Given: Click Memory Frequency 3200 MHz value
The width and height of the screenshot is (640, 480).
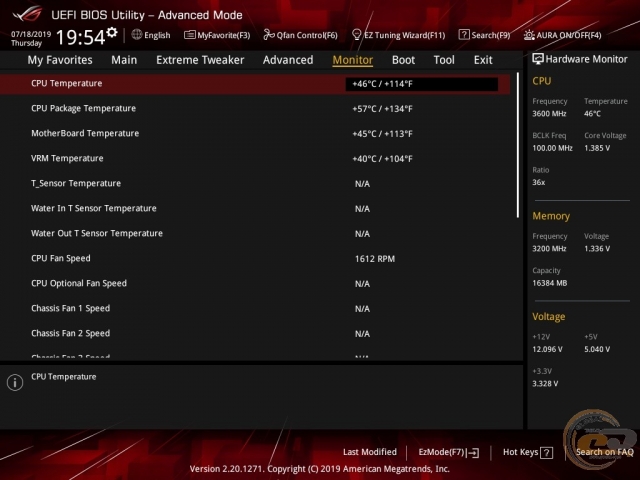Looking at the screenshot, I should 549,249.
